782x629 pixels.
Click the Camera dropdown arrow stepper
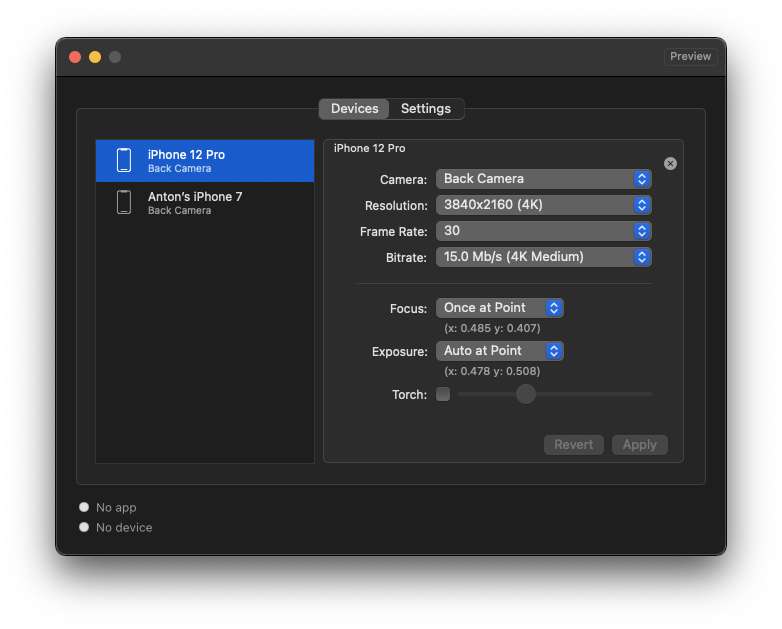[642, 179]
